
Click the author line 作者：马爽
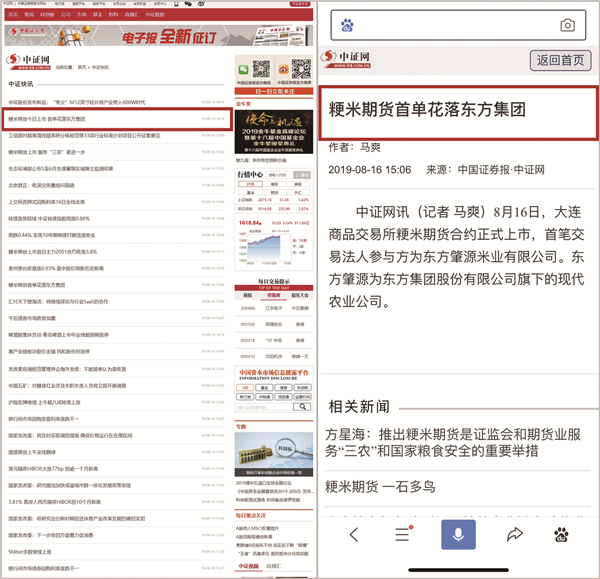(354, 147)
